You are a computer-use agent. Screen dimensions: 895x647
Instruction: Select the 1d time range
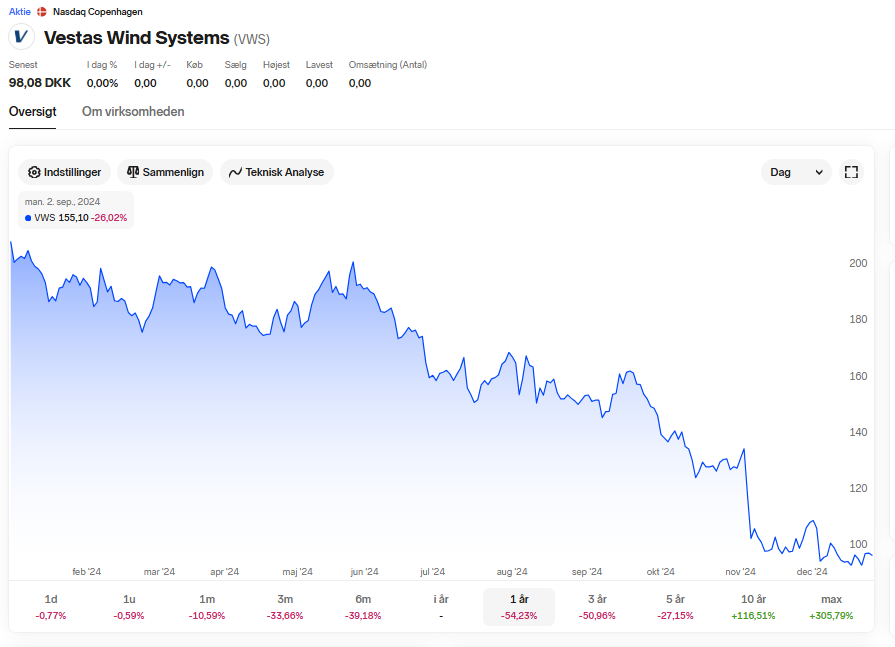click(x=51, y=606)
